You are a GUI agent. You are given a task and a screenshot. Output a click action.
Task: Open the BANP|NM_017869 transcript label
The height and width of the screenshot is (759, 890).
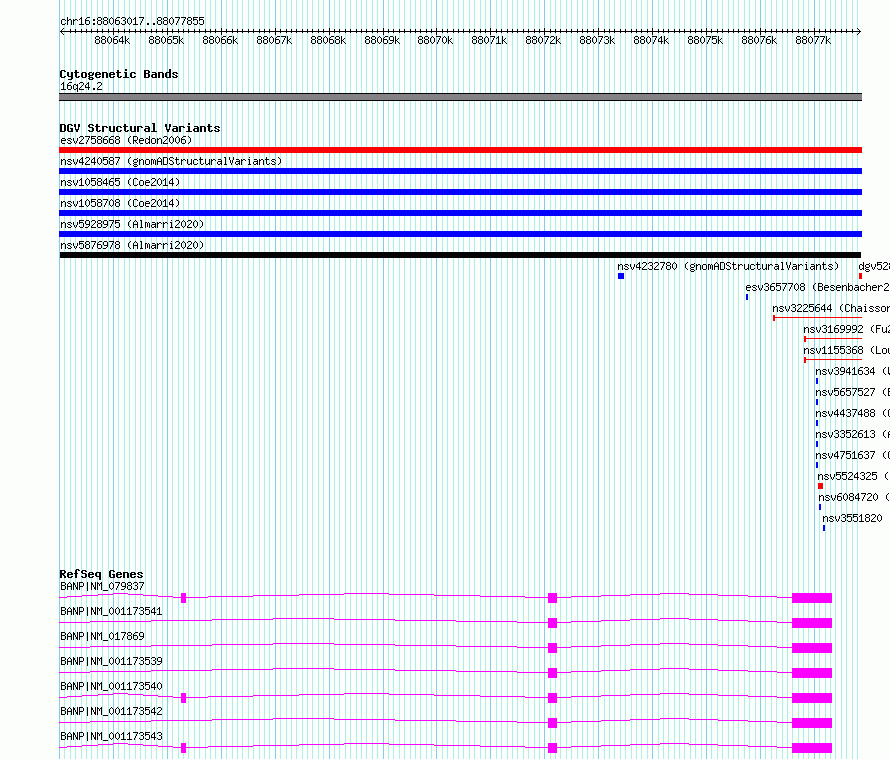102,636
